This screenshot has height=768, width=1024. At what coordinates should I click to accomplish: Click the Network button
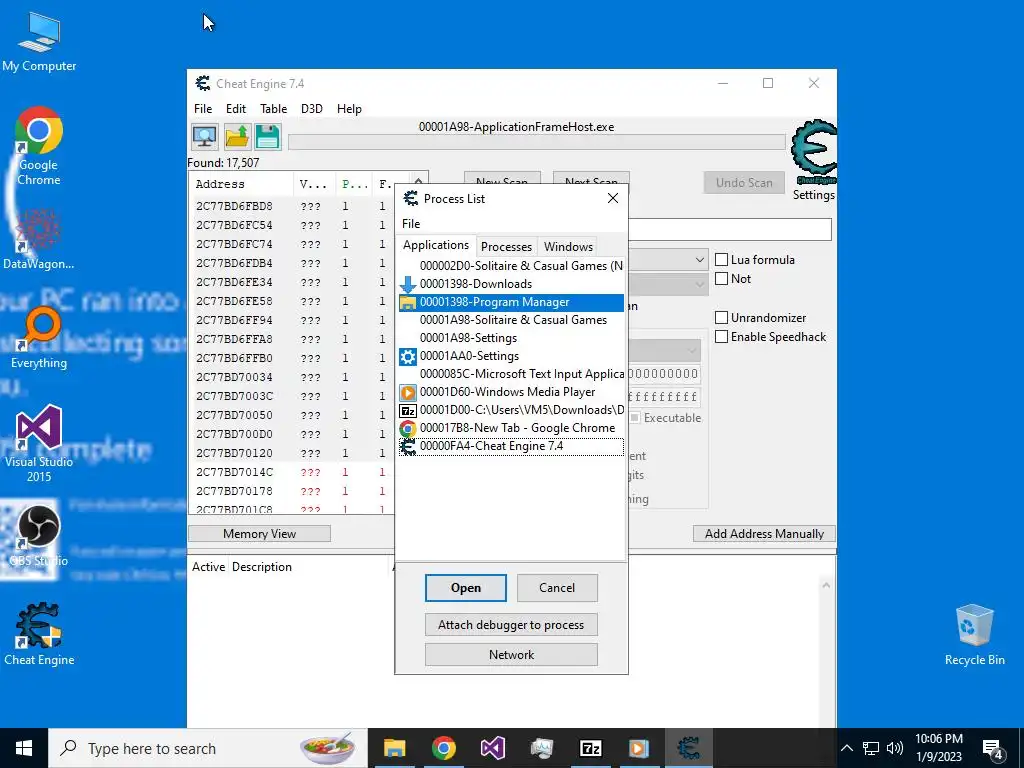tap(511, 654)
